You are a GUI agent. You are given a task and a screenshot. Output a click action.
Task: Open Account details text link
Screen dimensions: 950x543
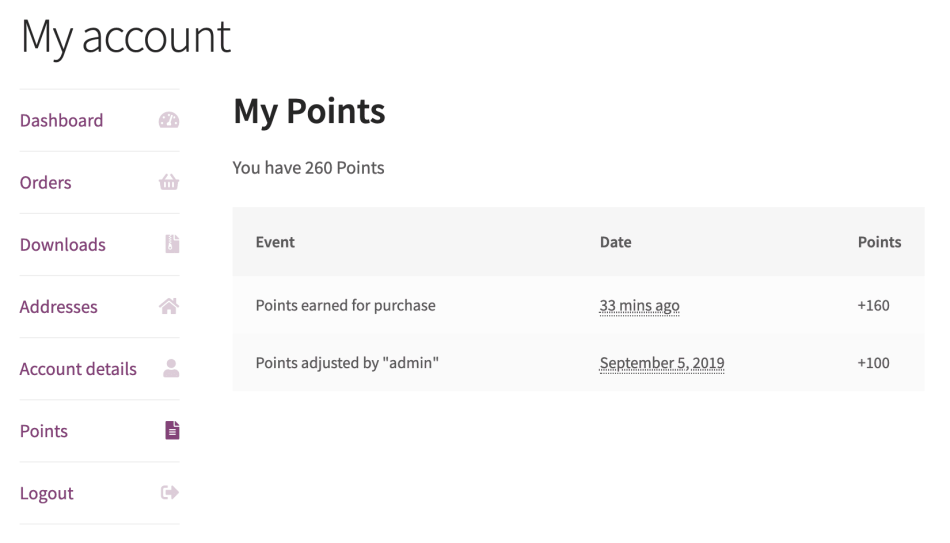(78, 369)
